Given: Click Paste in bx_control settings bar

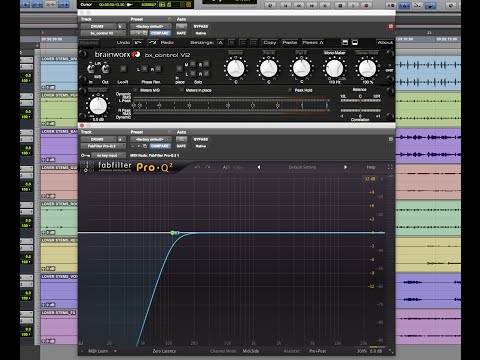Looking at the screenshot, I should pyautogui.click(x=289, y=43).
